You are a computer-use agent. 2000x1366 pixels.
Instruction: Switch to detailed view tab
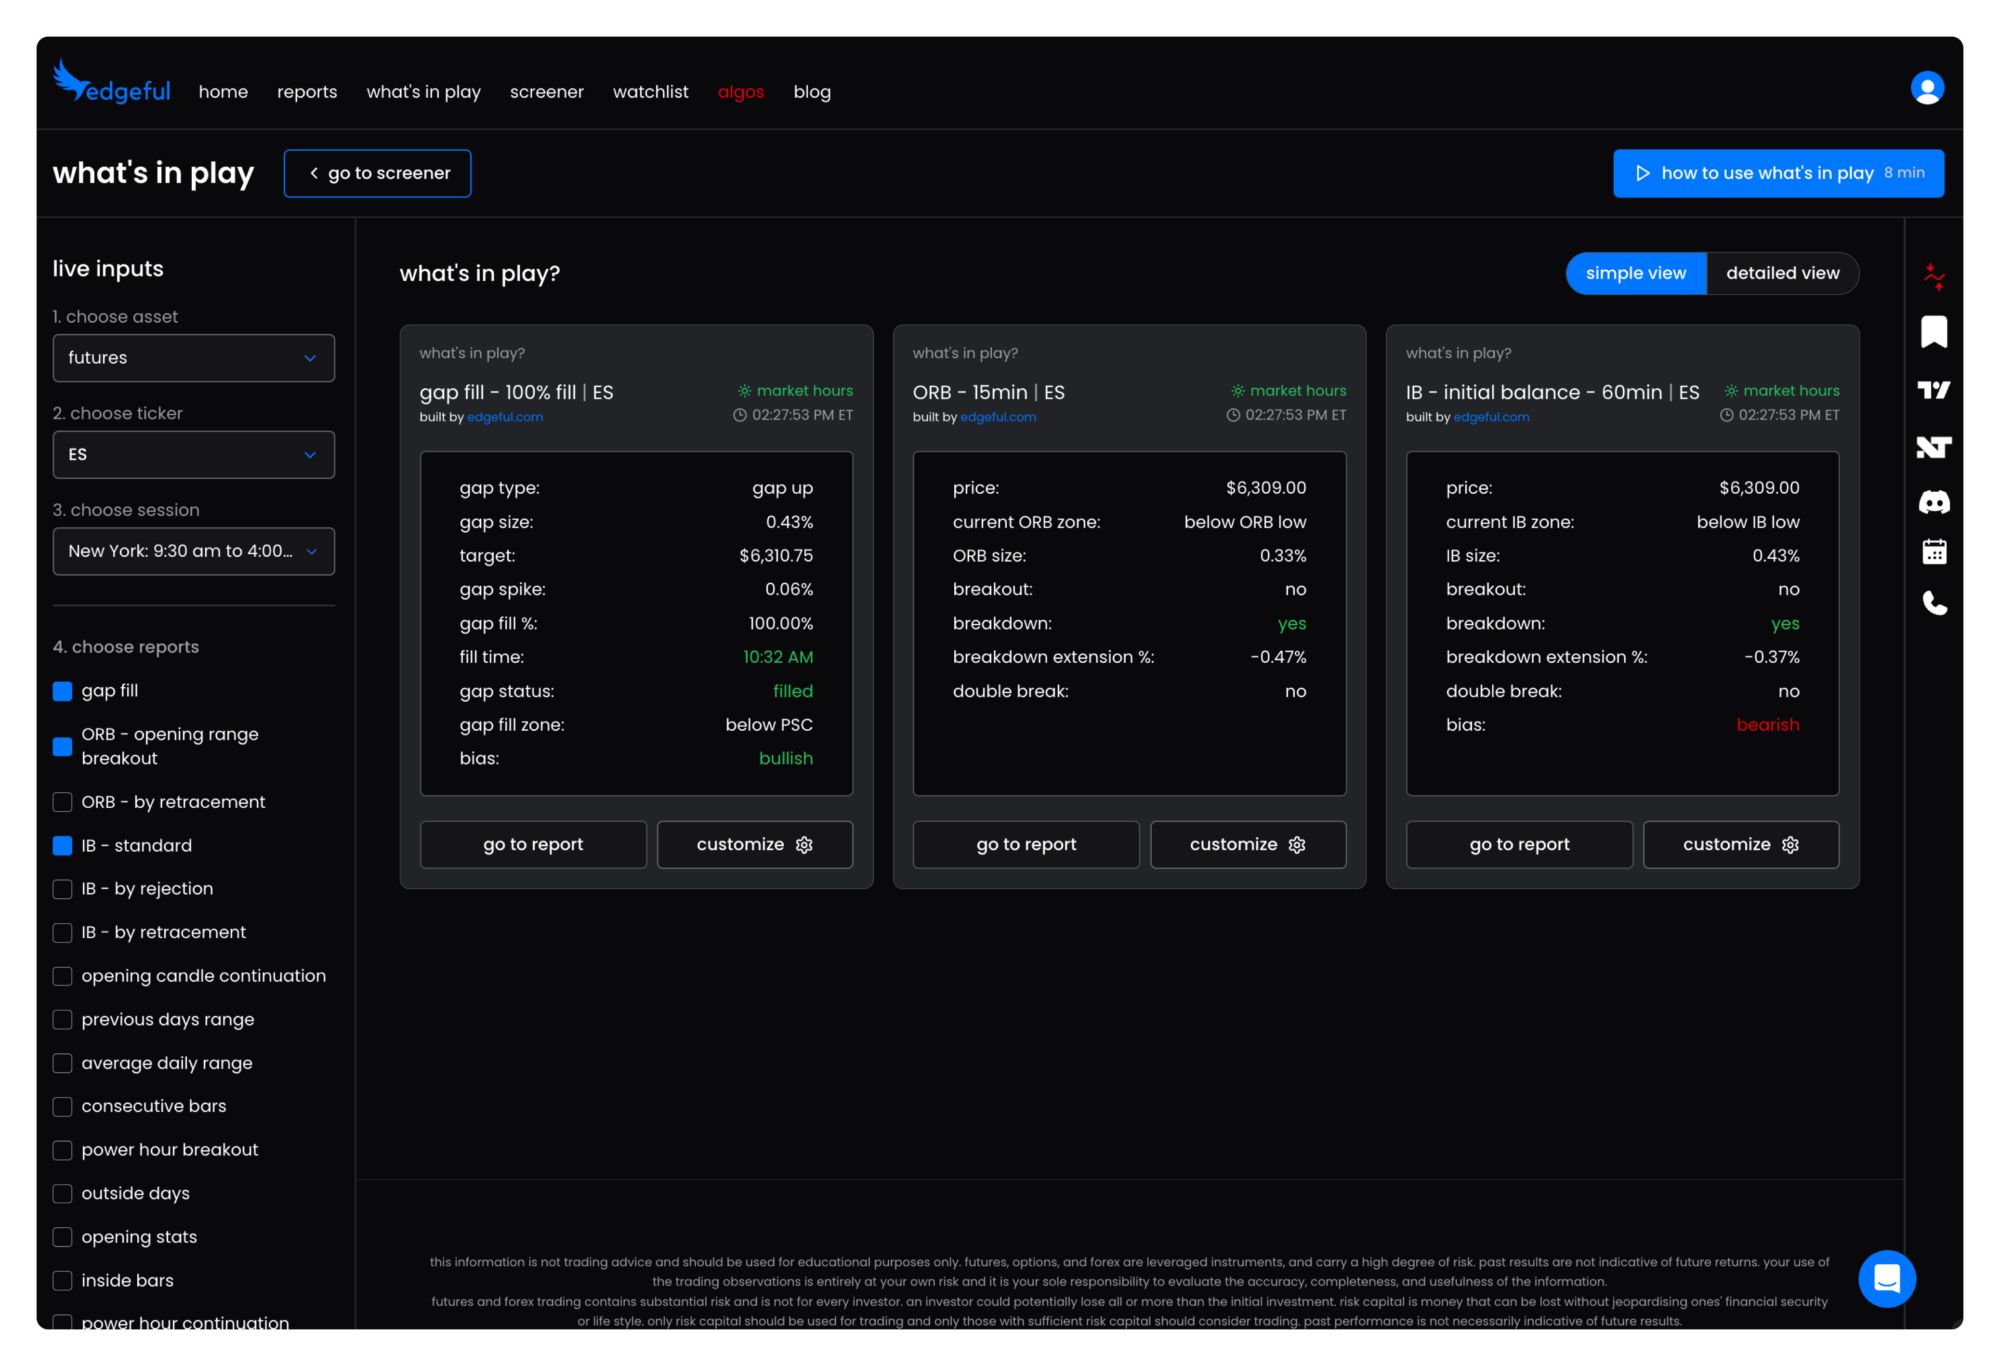1782,273
